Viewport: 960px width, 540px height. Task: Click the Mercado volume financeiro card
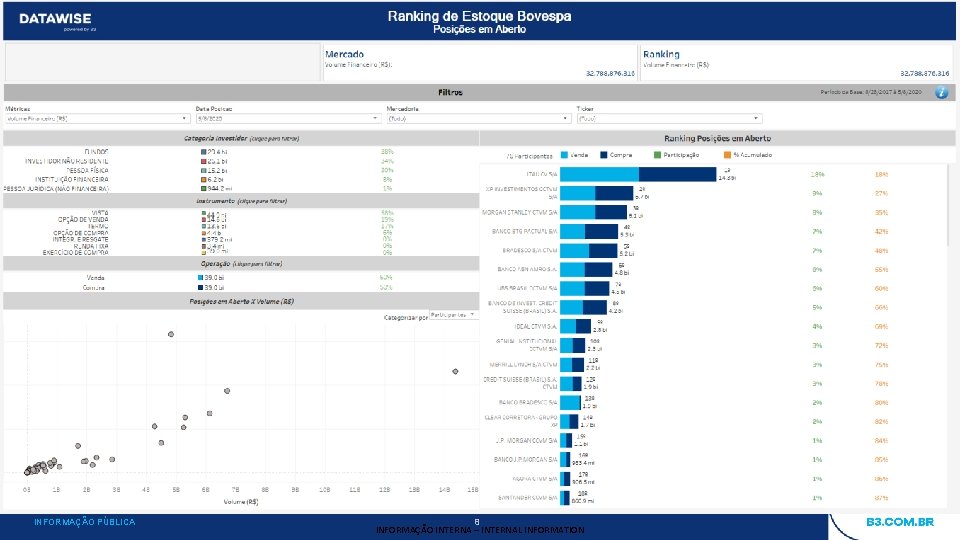coord(479,62)
